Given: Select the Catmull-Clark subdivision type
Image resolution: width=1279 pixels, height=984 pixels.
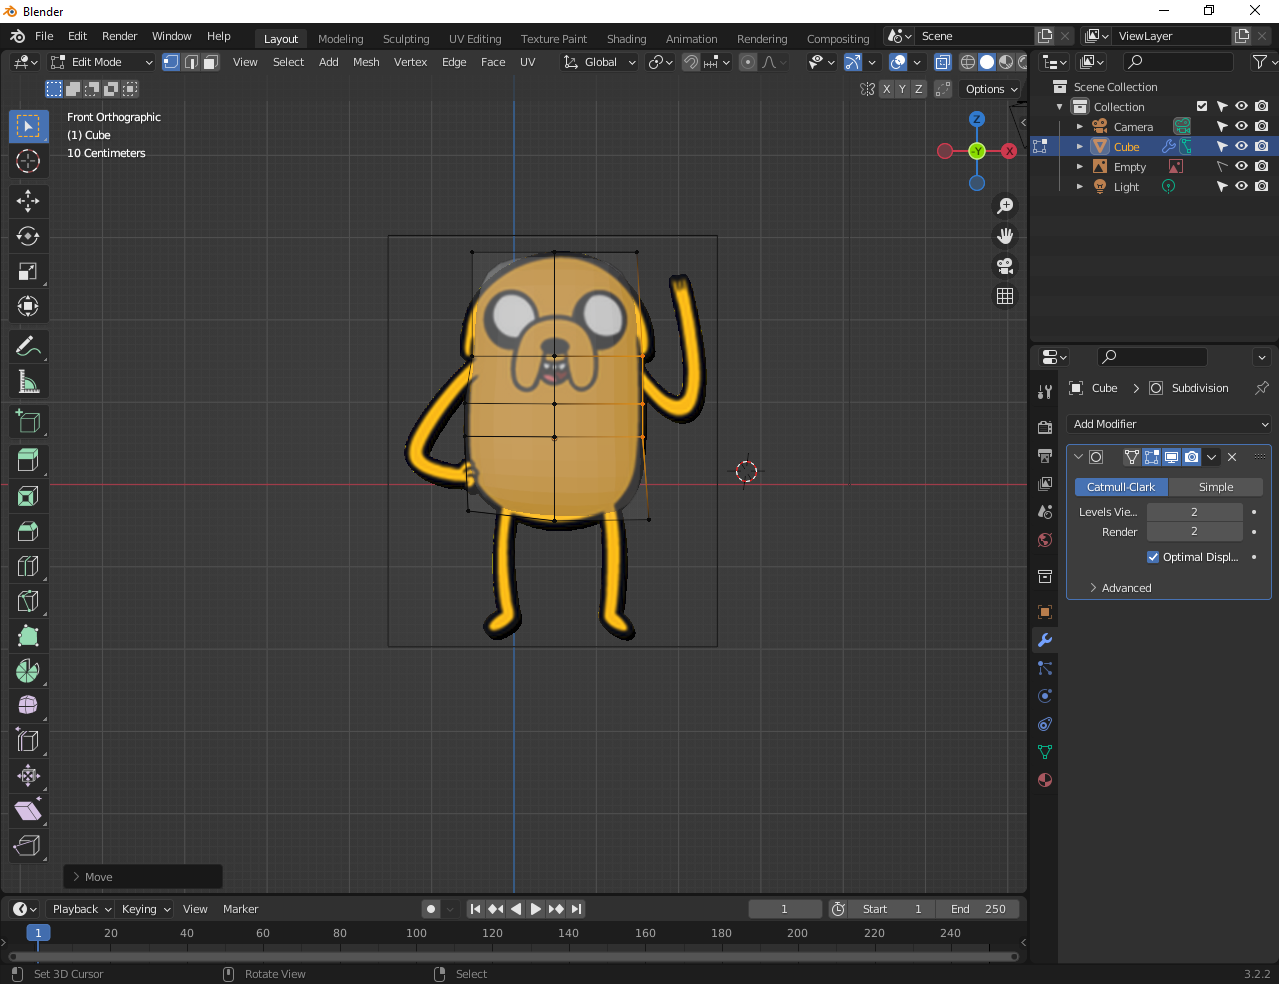Looking at the screenshot, I should (1121, 487).
